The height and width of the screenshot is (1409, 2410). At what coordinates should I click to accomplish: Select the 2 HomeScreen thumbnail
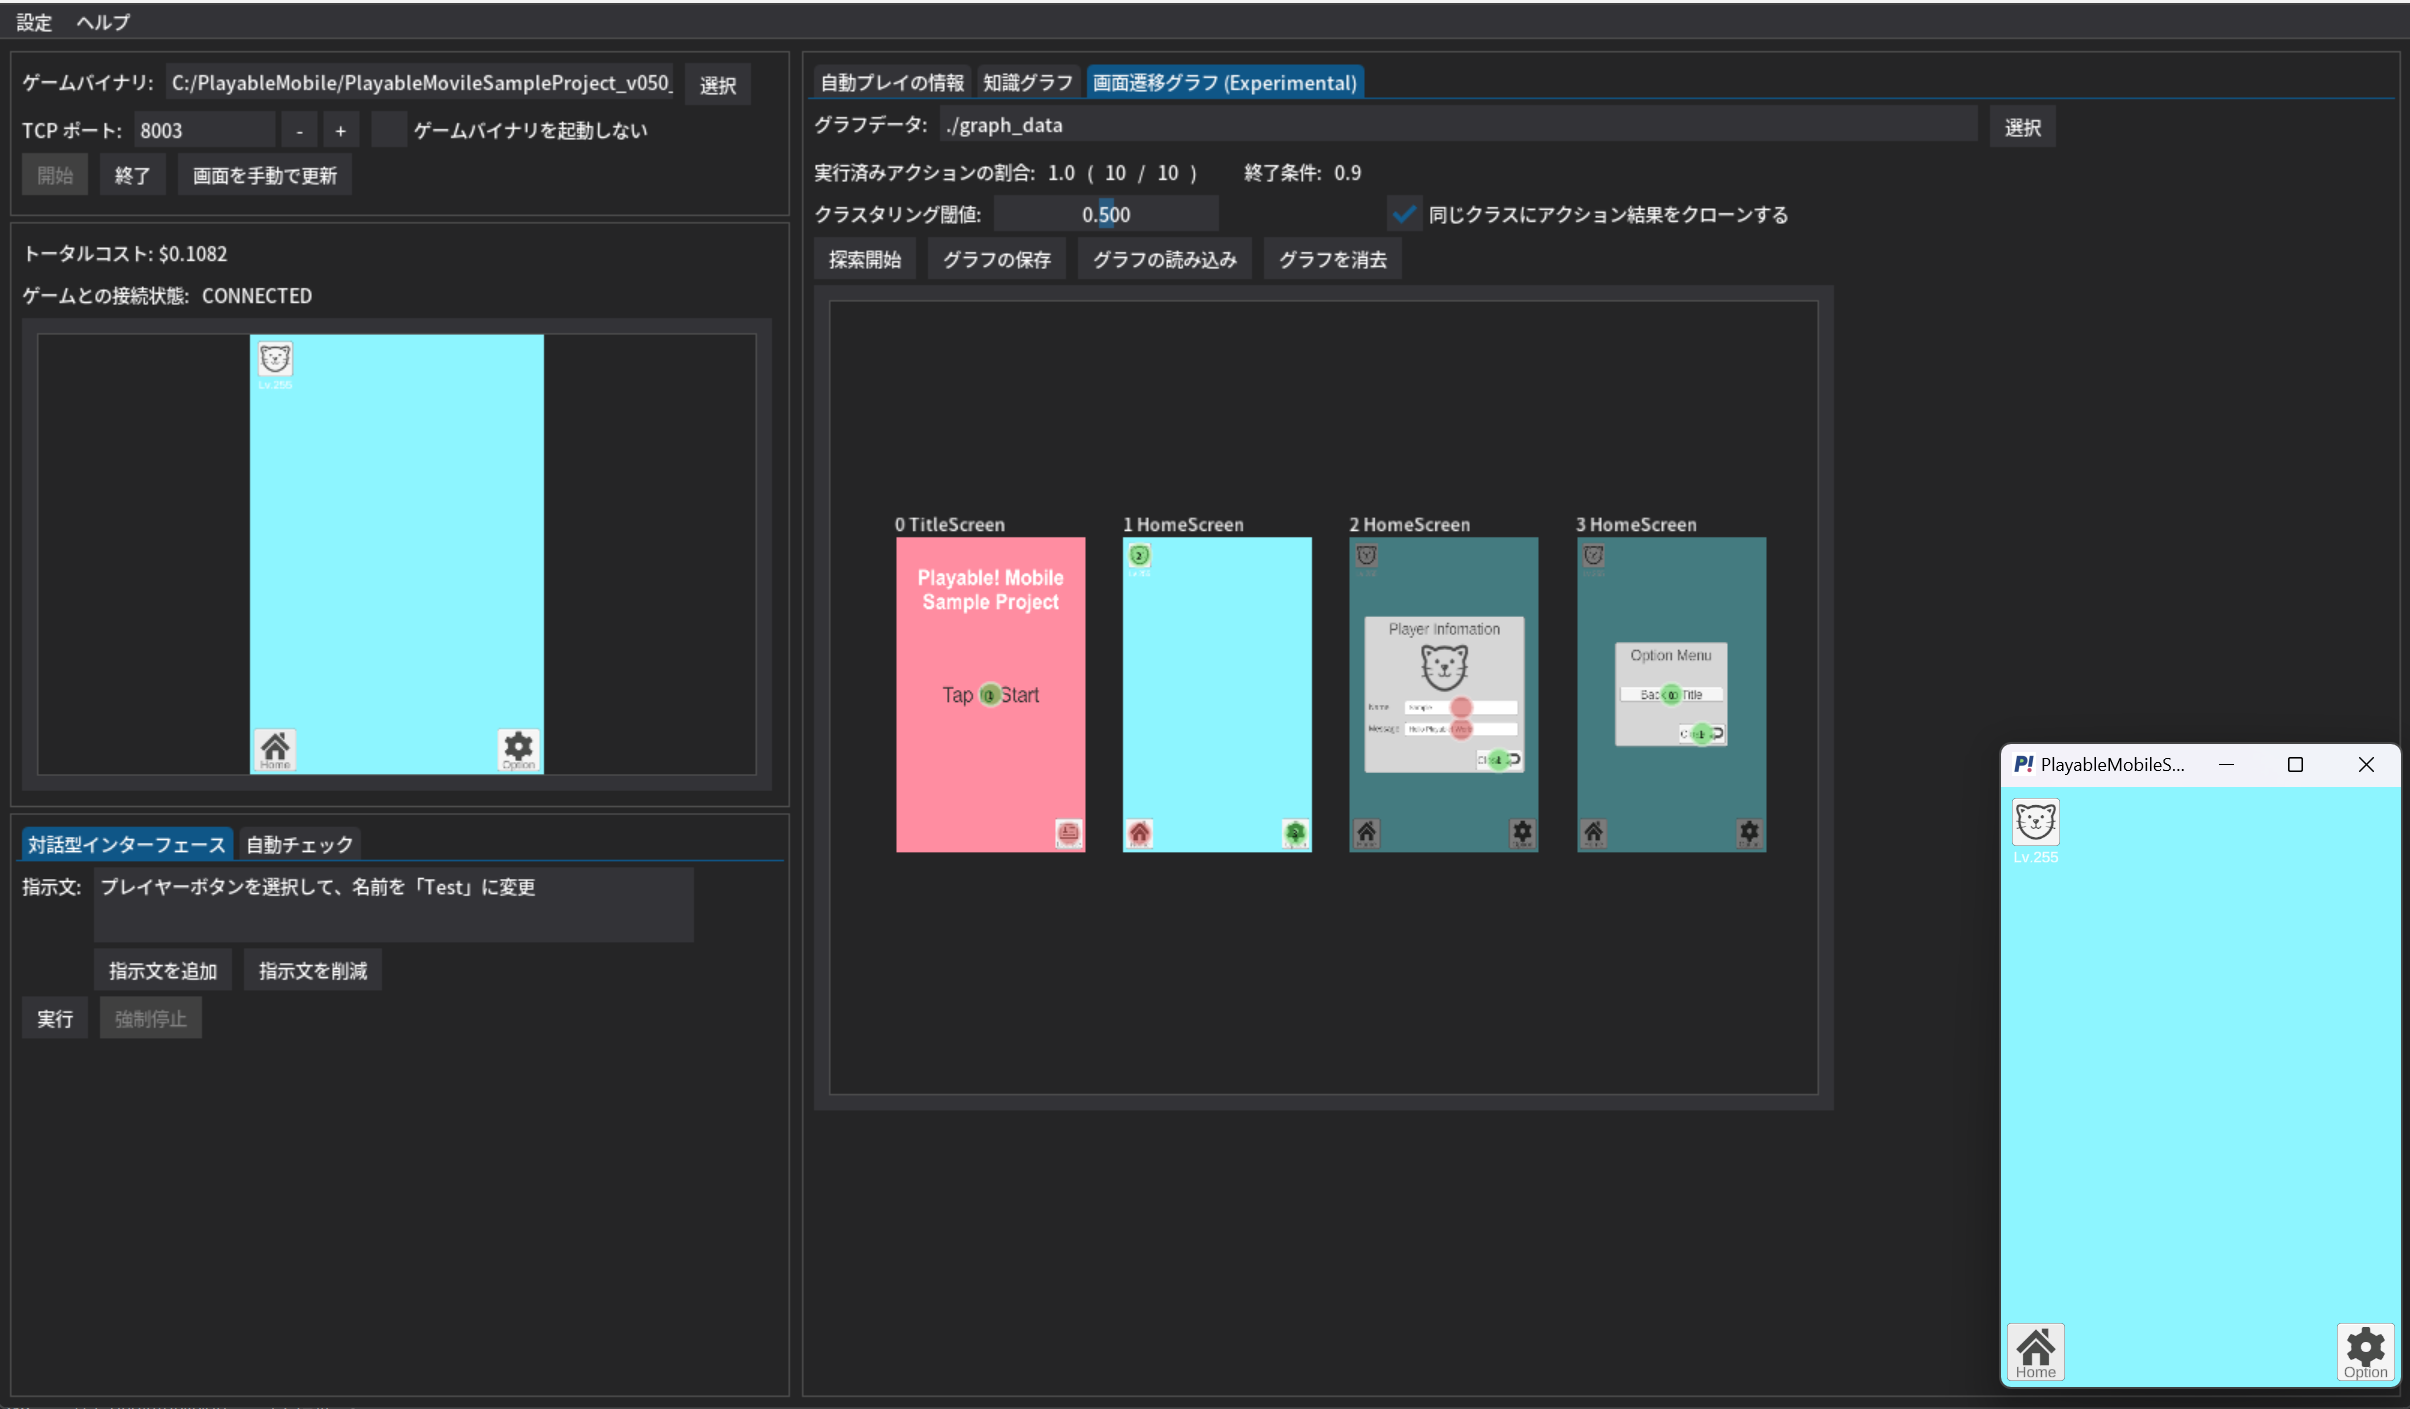pyautogui.click(x=1444, y=694)
